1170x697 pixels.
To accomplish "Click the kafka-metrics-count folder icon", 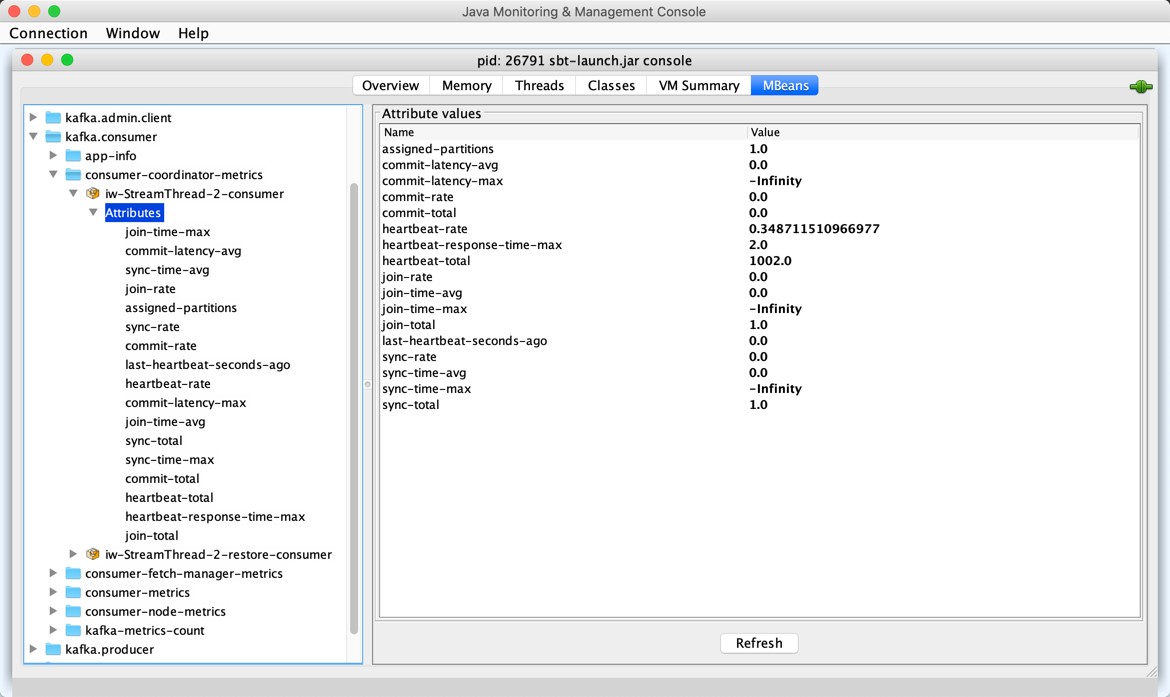I will [73, 631].
